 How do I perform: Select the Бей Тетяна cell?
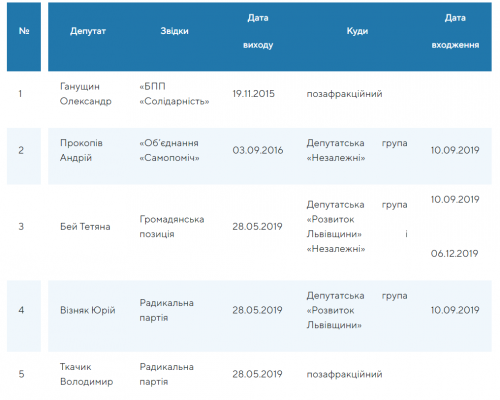85,227
